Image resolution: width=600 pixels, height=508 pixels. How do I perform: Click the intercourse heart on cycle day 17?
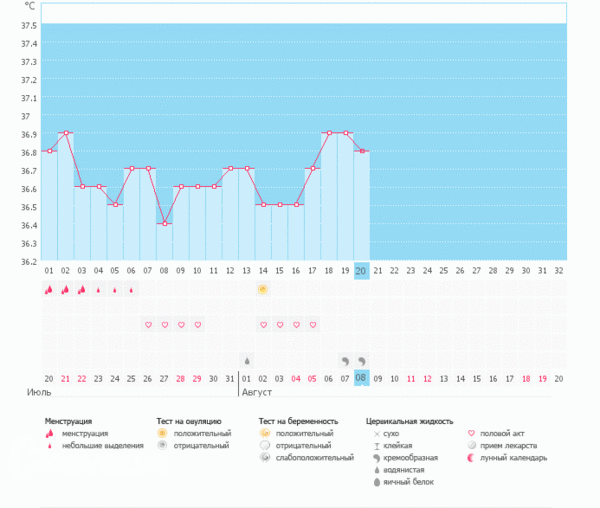click(x=312, y=325)
